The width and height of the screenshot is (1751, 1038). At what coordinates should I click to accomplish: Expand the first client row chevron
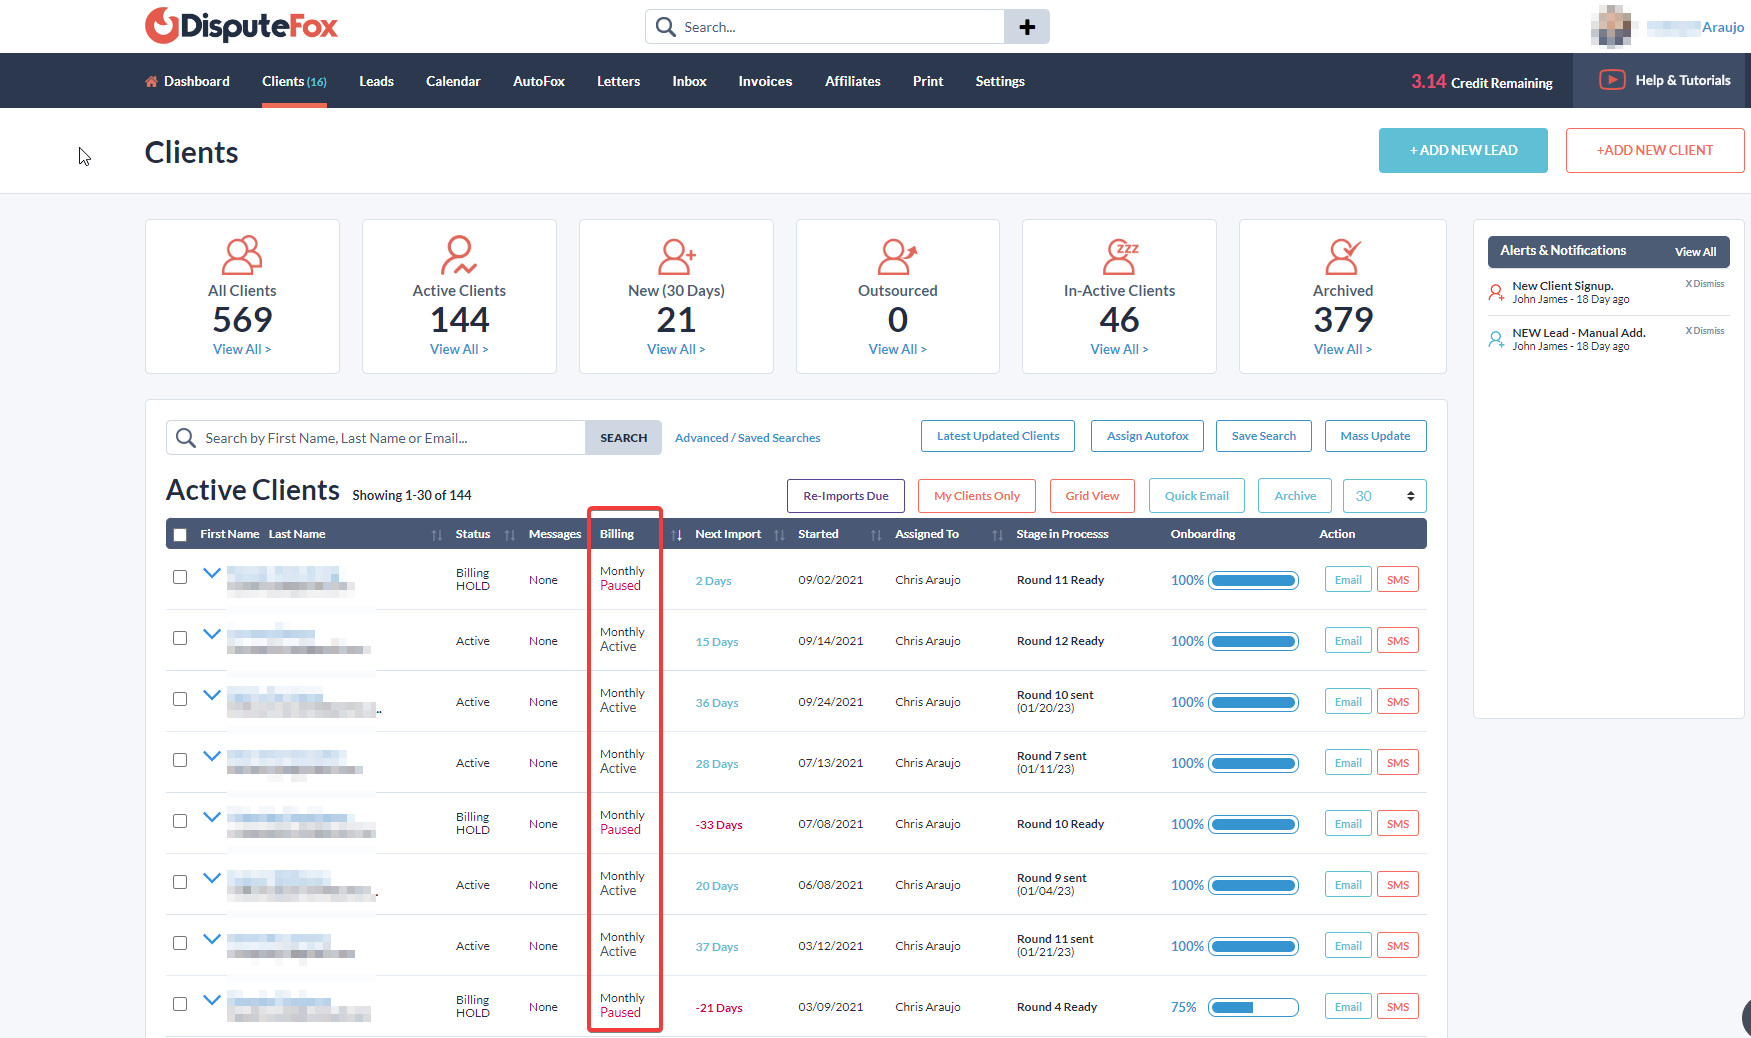(212, 574)
